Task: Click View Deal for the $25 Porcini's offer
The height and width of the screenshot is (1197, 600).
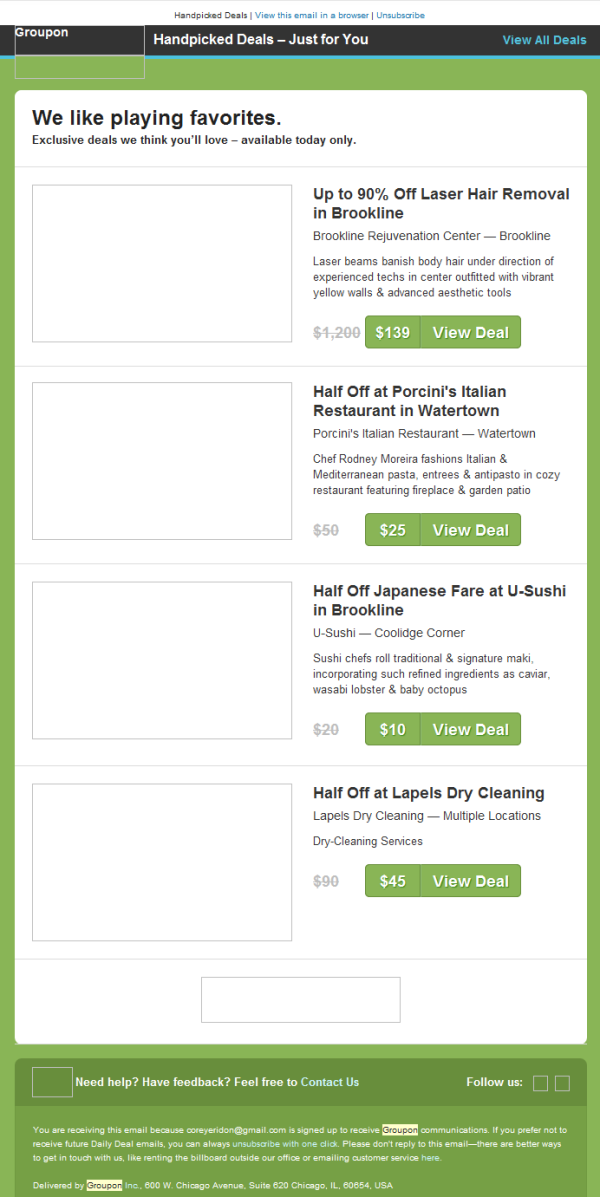Action: pyautogui.click(x=470, y=530)
